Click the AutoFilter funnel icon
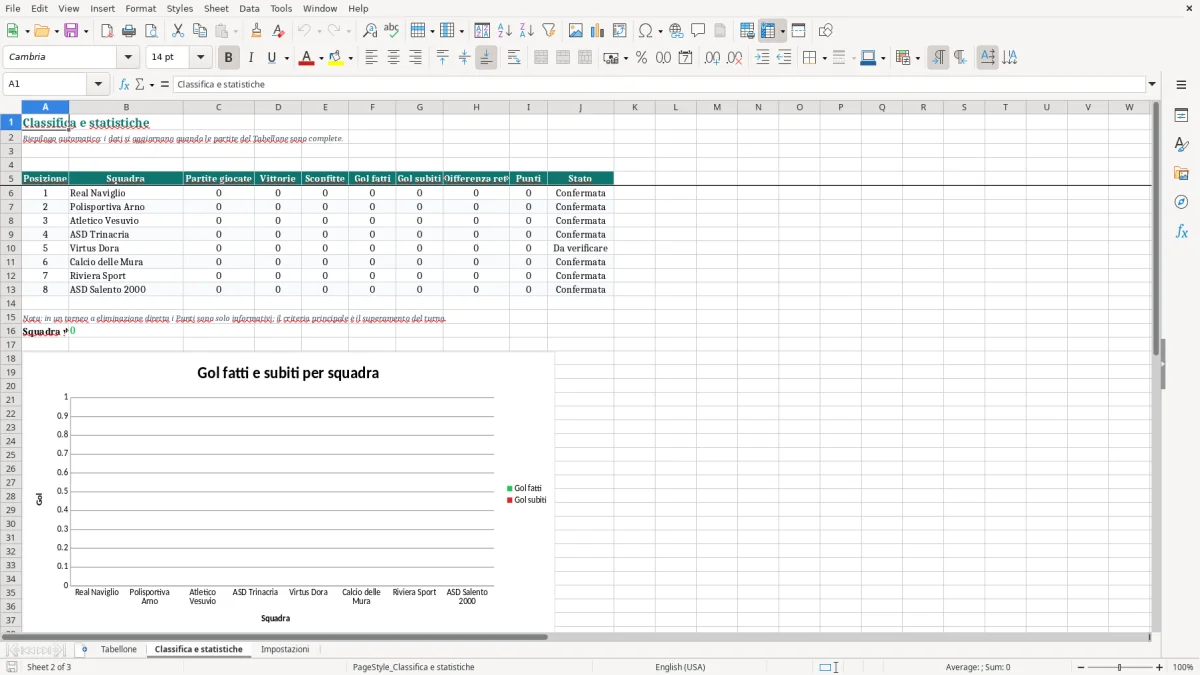Viewport: 1200px width, 675px height. [549, 31]
